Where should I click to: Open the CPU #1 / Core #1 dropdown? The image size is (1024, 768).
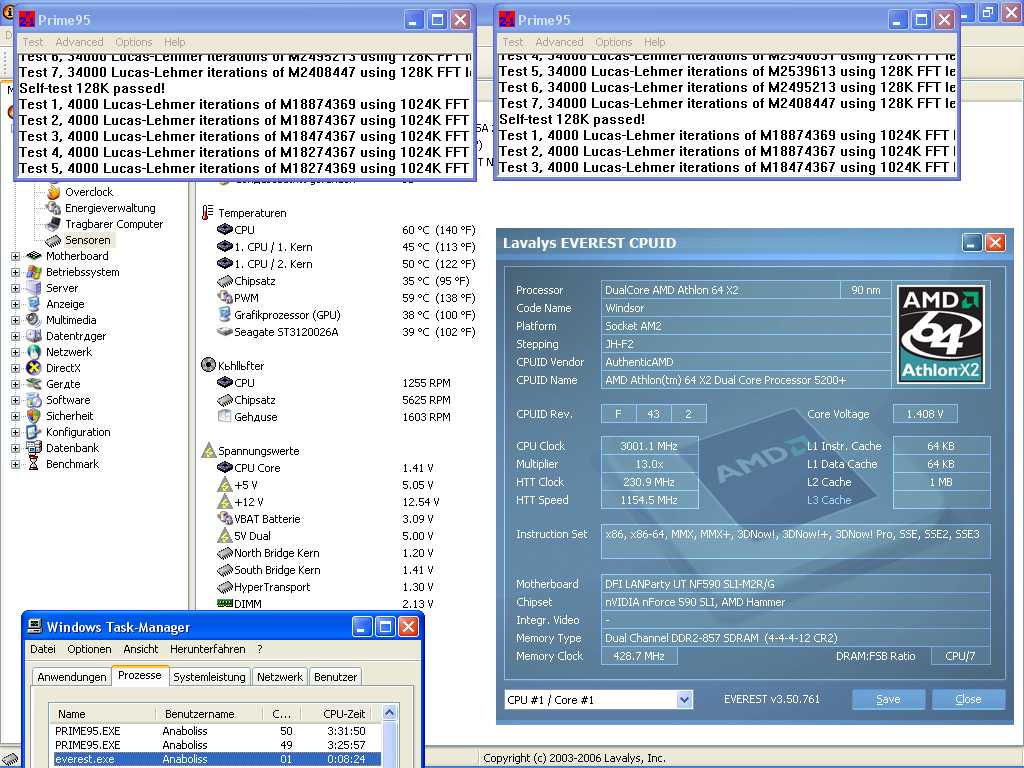click(684, 700)
